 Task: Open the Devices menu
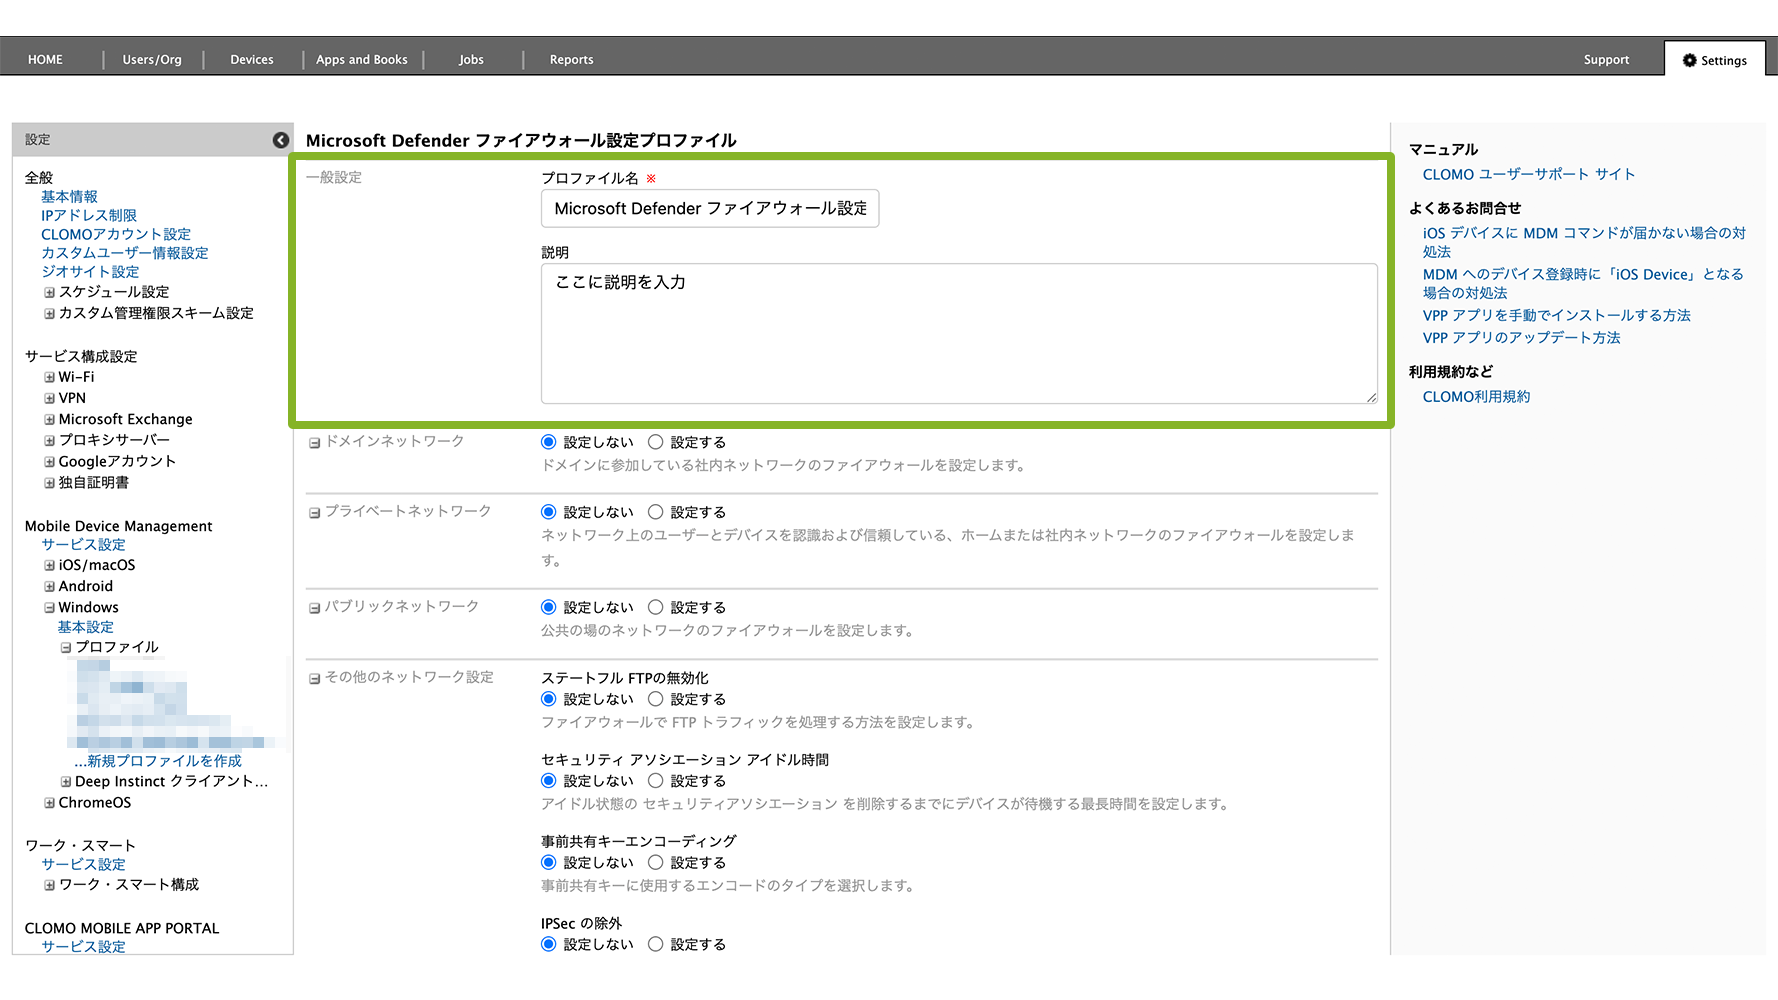pos(252,60)
